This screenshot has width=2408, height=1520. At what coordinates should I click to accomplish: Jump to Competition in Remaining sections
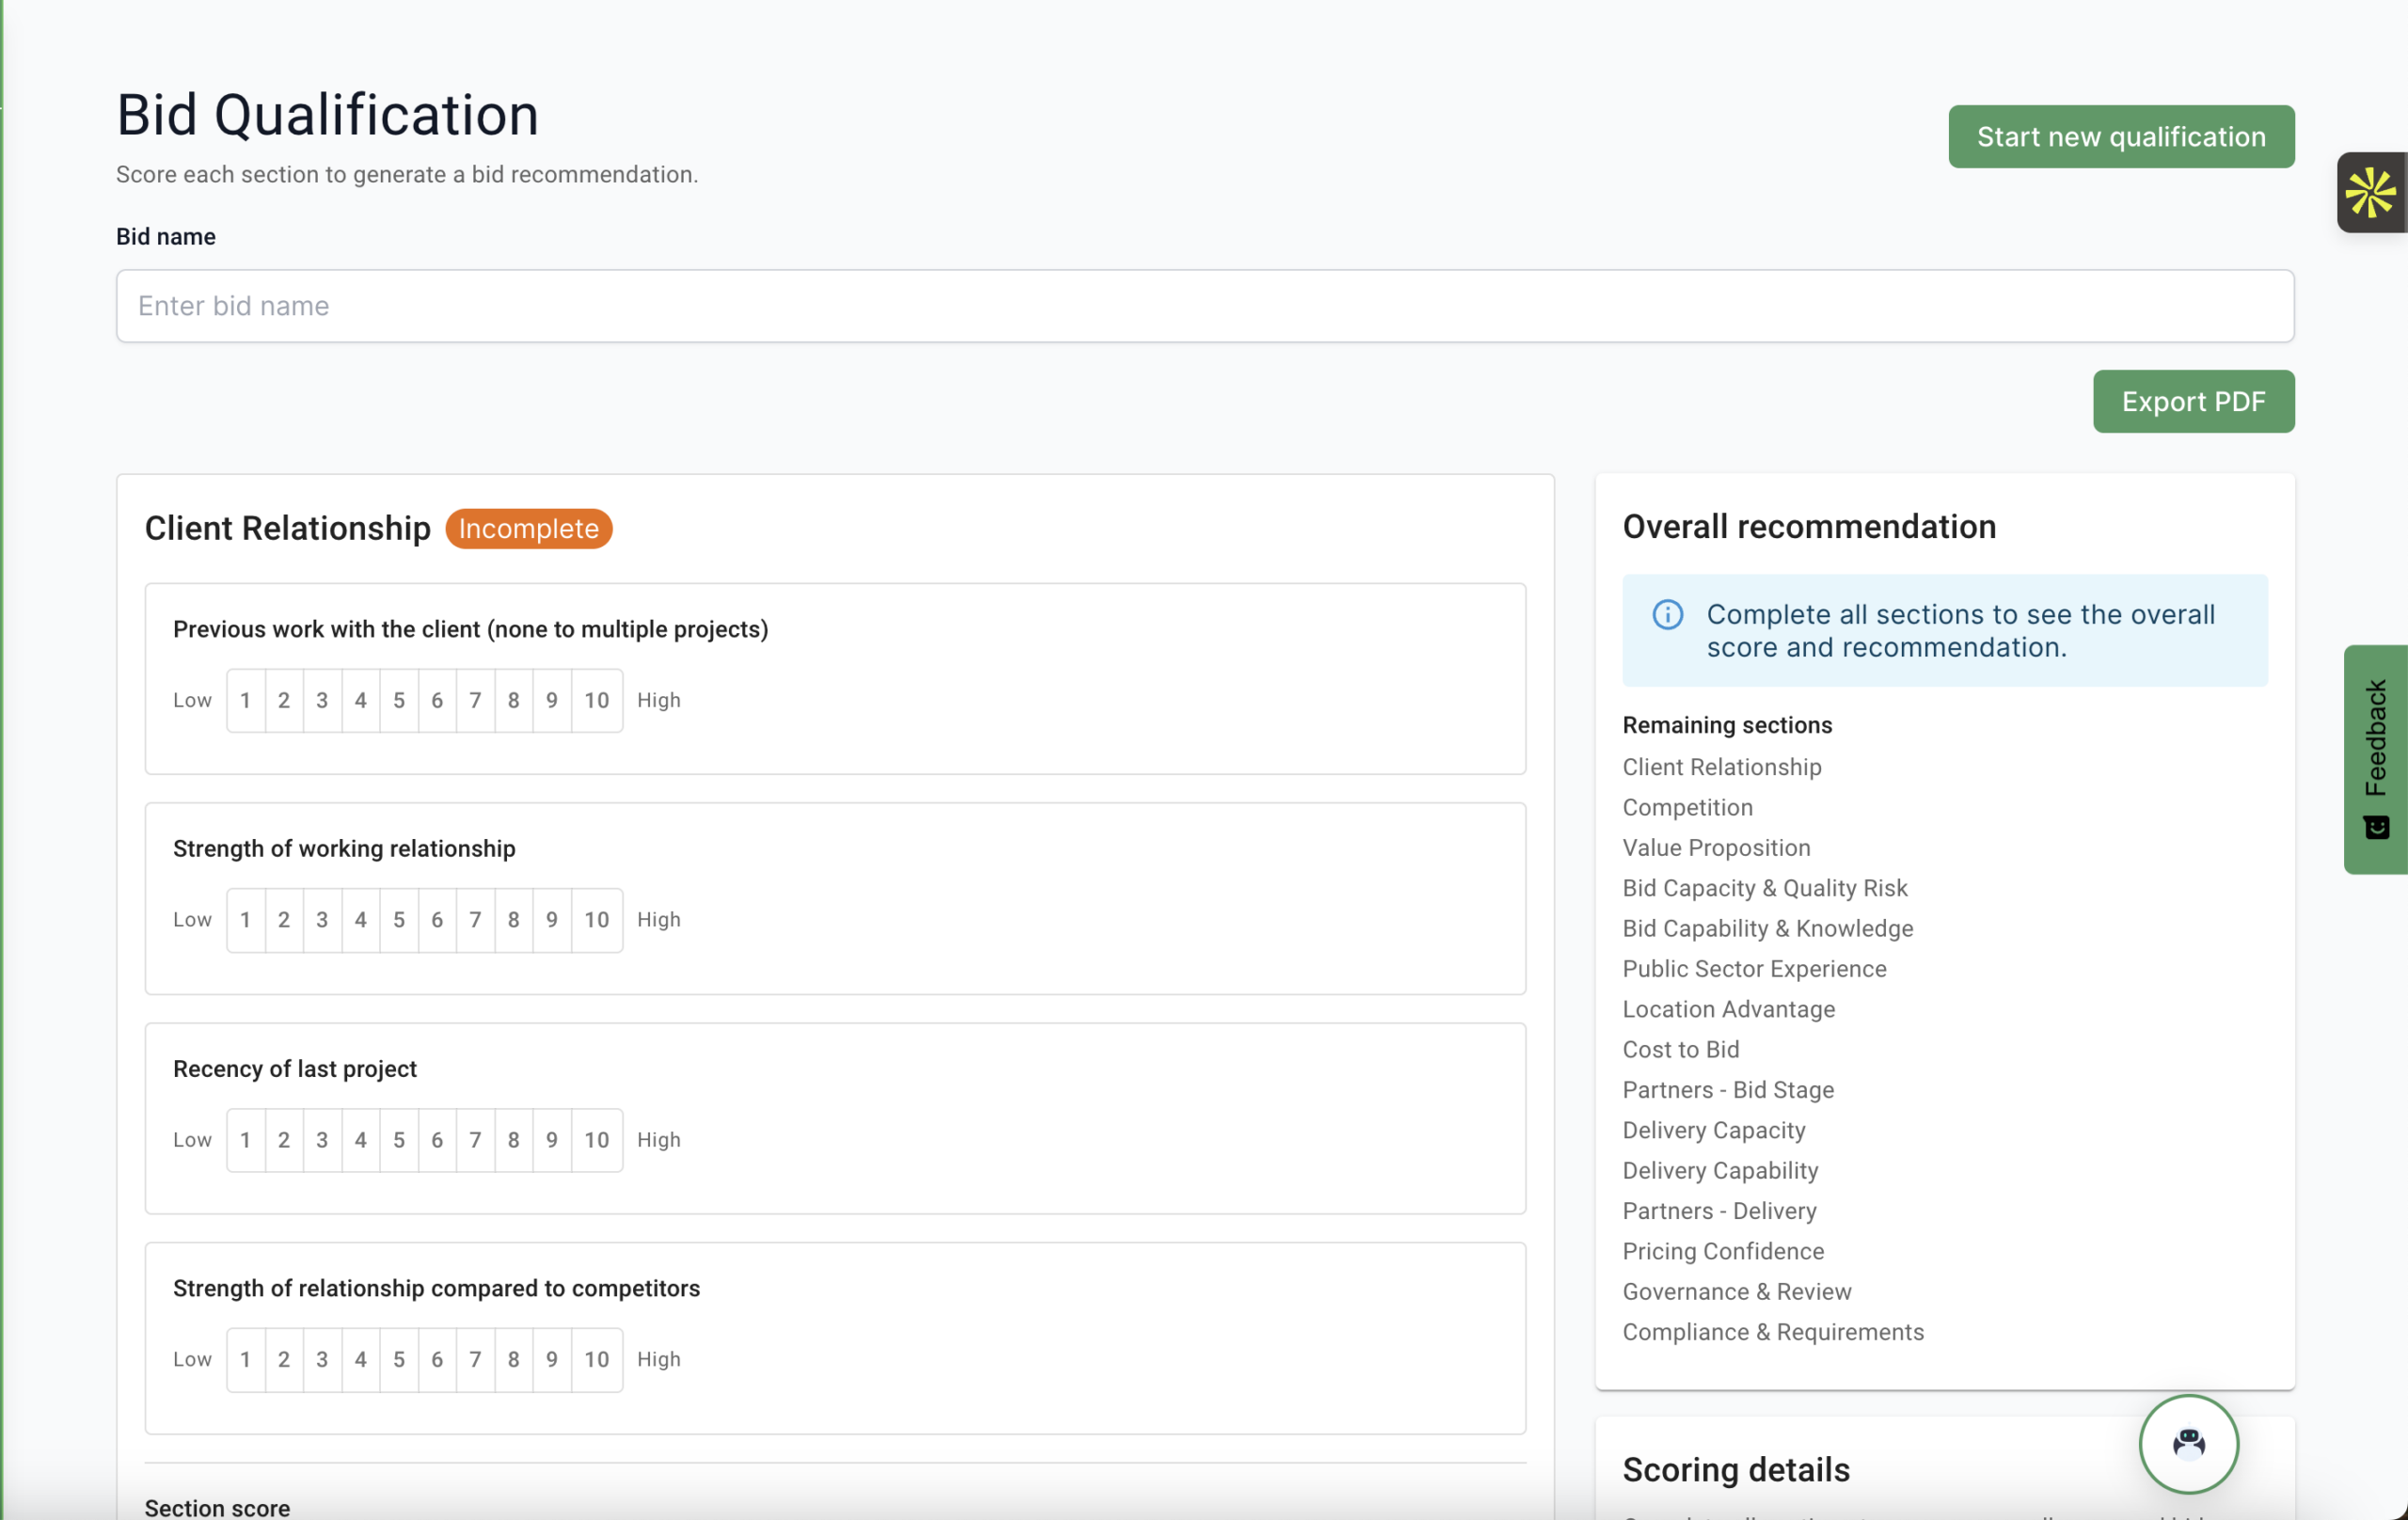coord(1687,807)
